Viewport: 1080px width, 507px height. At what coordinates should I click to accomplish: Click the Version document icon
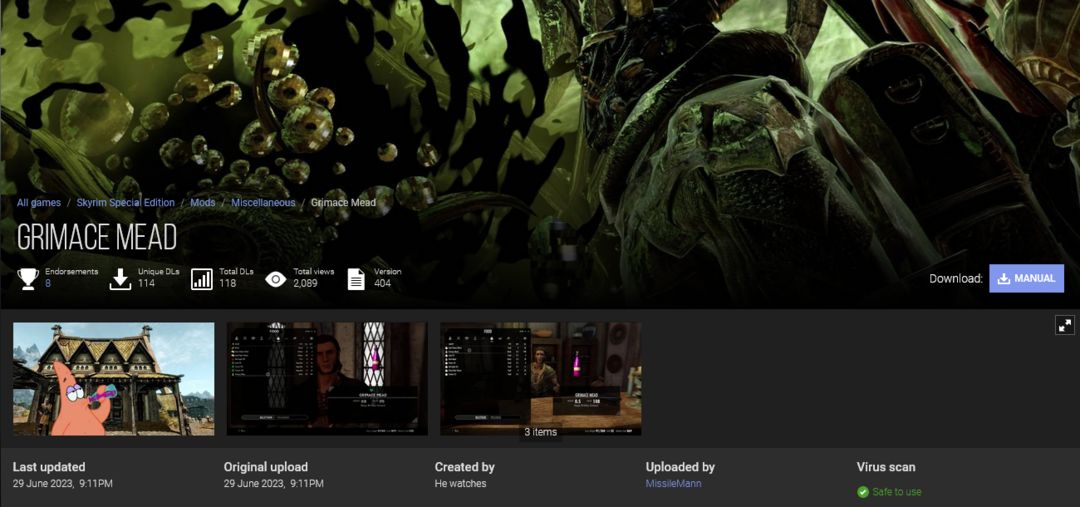pos(356,278)
